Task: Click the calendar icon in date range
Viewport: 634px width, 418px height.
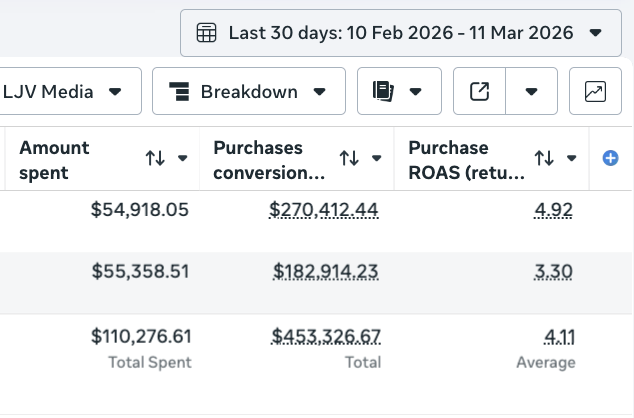Action: (206, 33)
